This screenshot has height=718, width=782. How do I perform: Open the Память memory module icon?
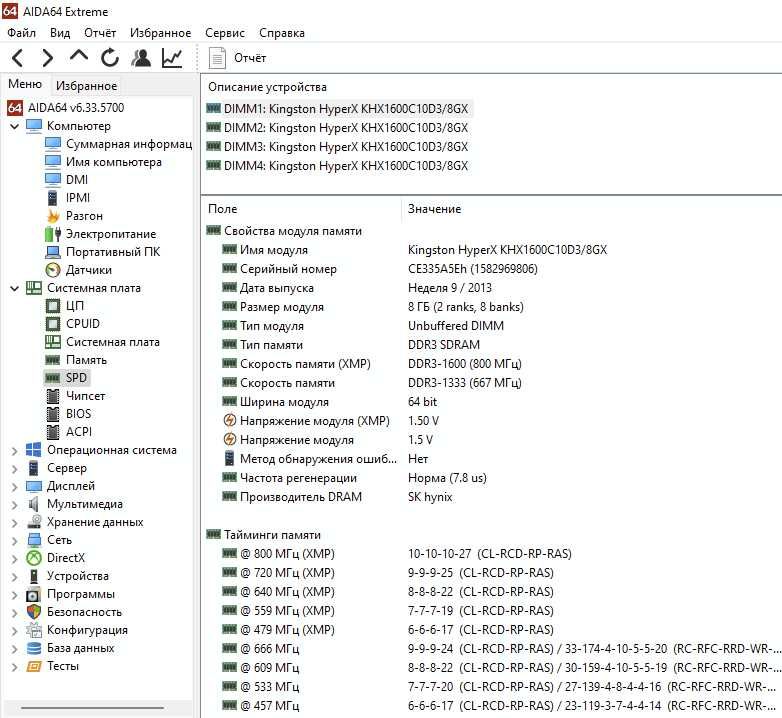[x=53, y=360]
